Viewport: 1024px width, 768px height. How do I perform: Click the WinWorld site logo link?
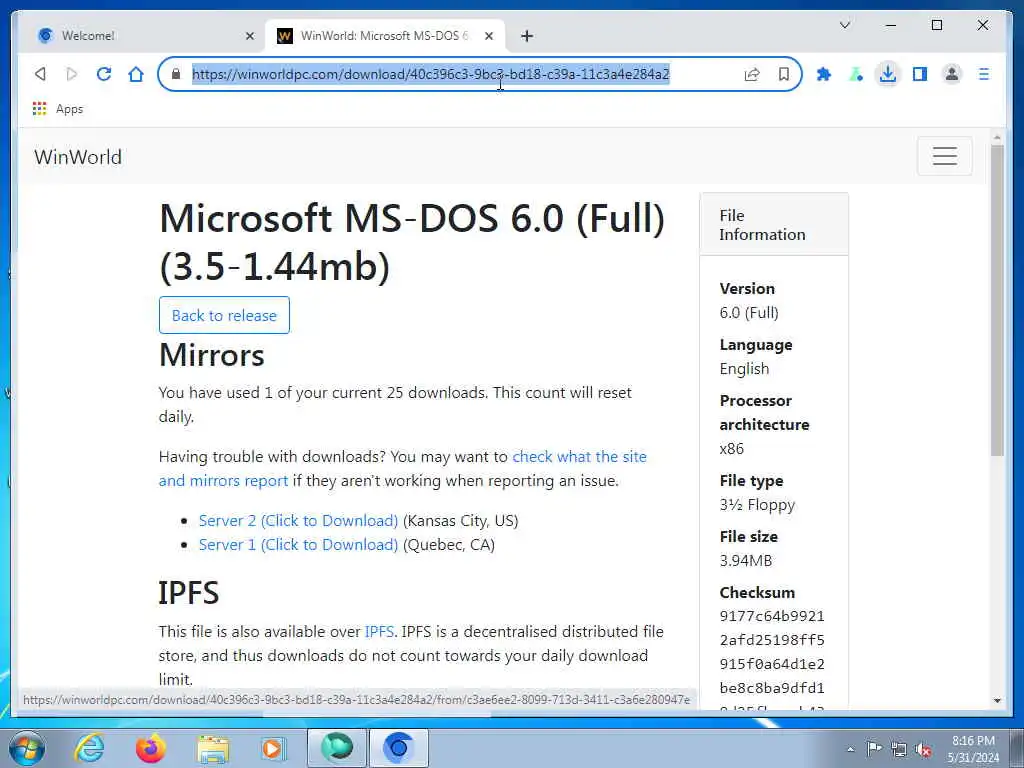click(x=78, y=157)
